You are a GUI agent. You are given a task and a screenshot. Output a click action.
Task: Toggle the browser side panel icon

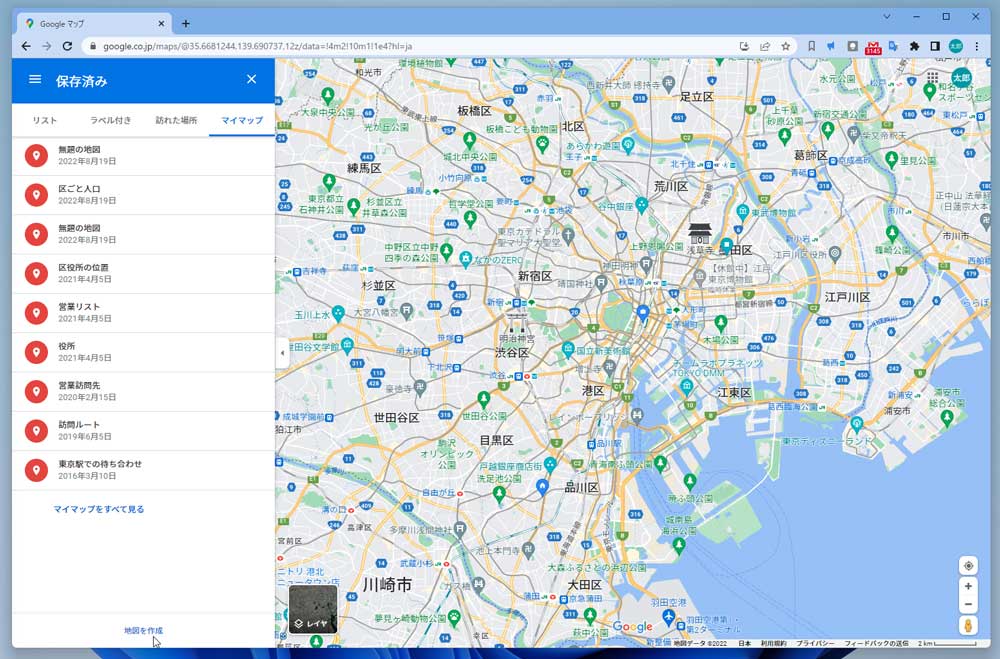point(935,46)
